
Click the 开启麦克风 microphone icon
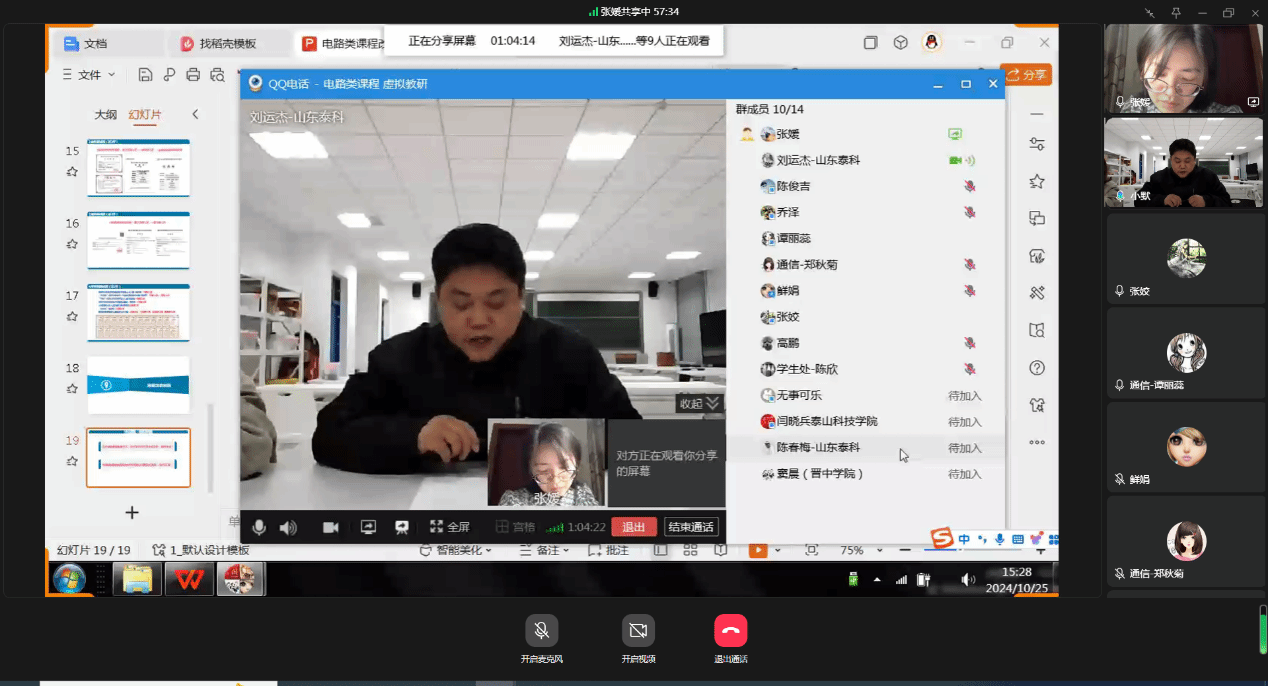(x=541, y=631)
